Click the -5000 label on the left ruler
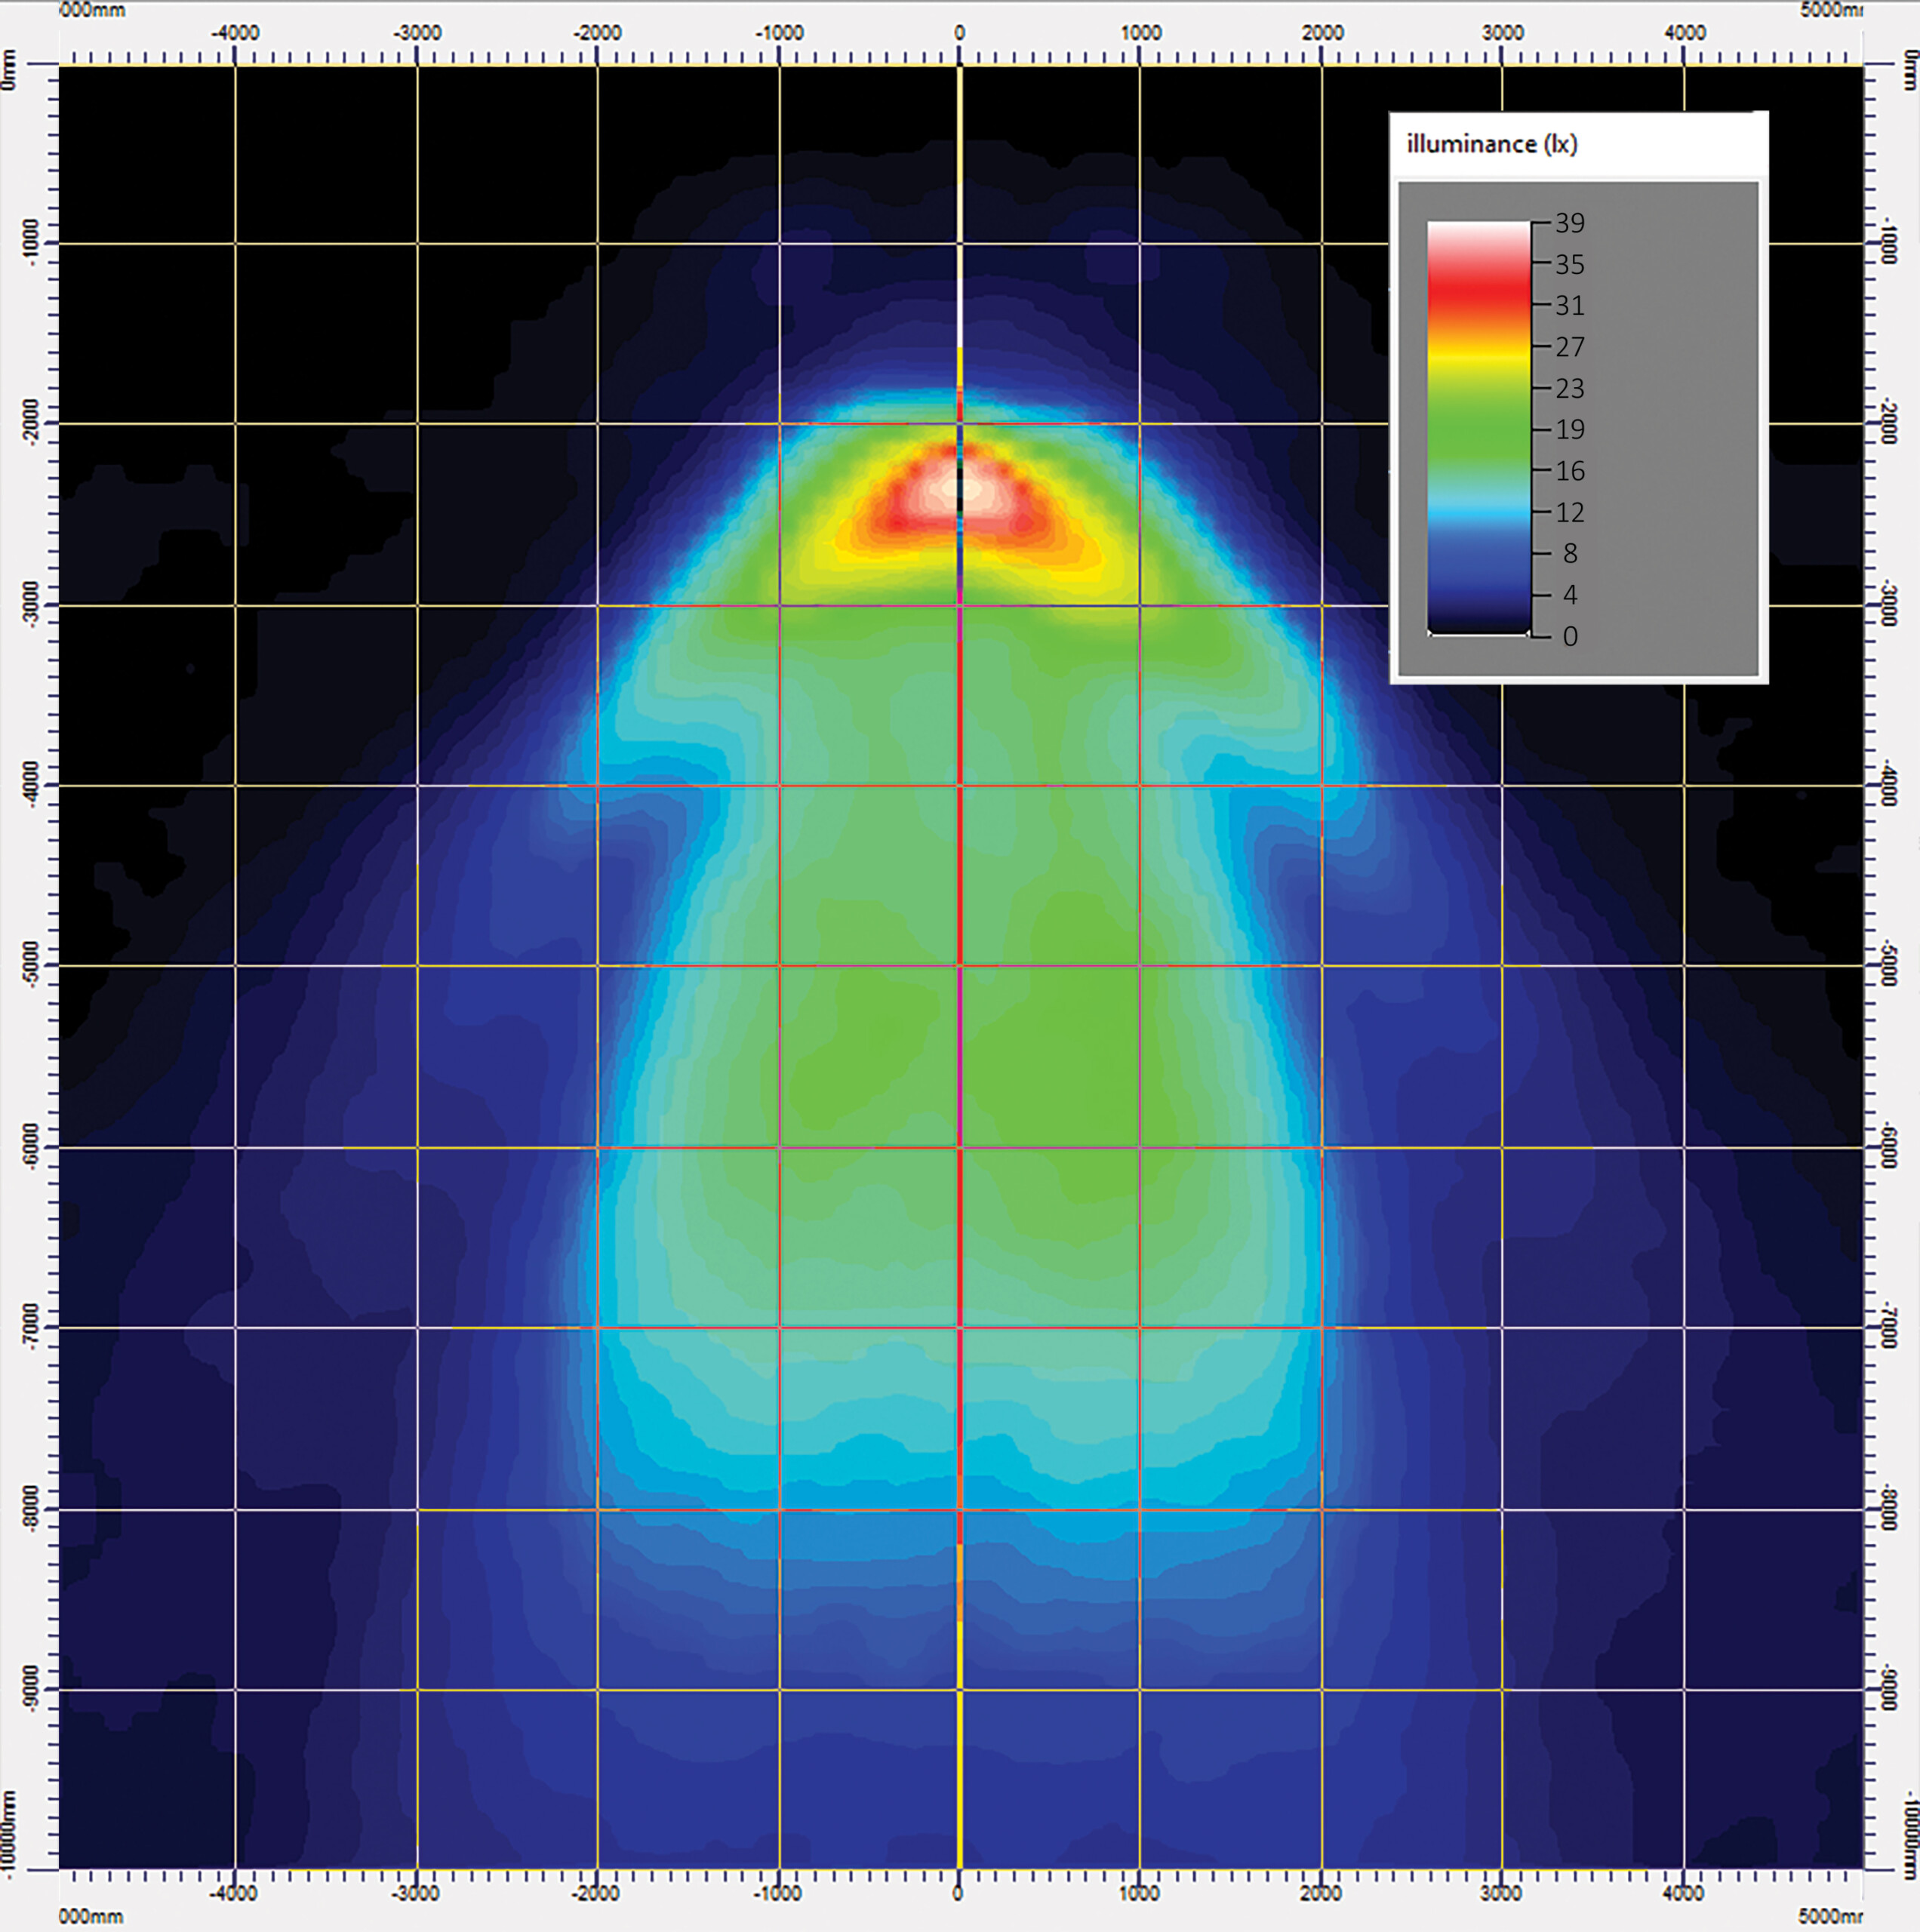The width and height of the screenshot is (1920, 1932). [x=31, y=964]
